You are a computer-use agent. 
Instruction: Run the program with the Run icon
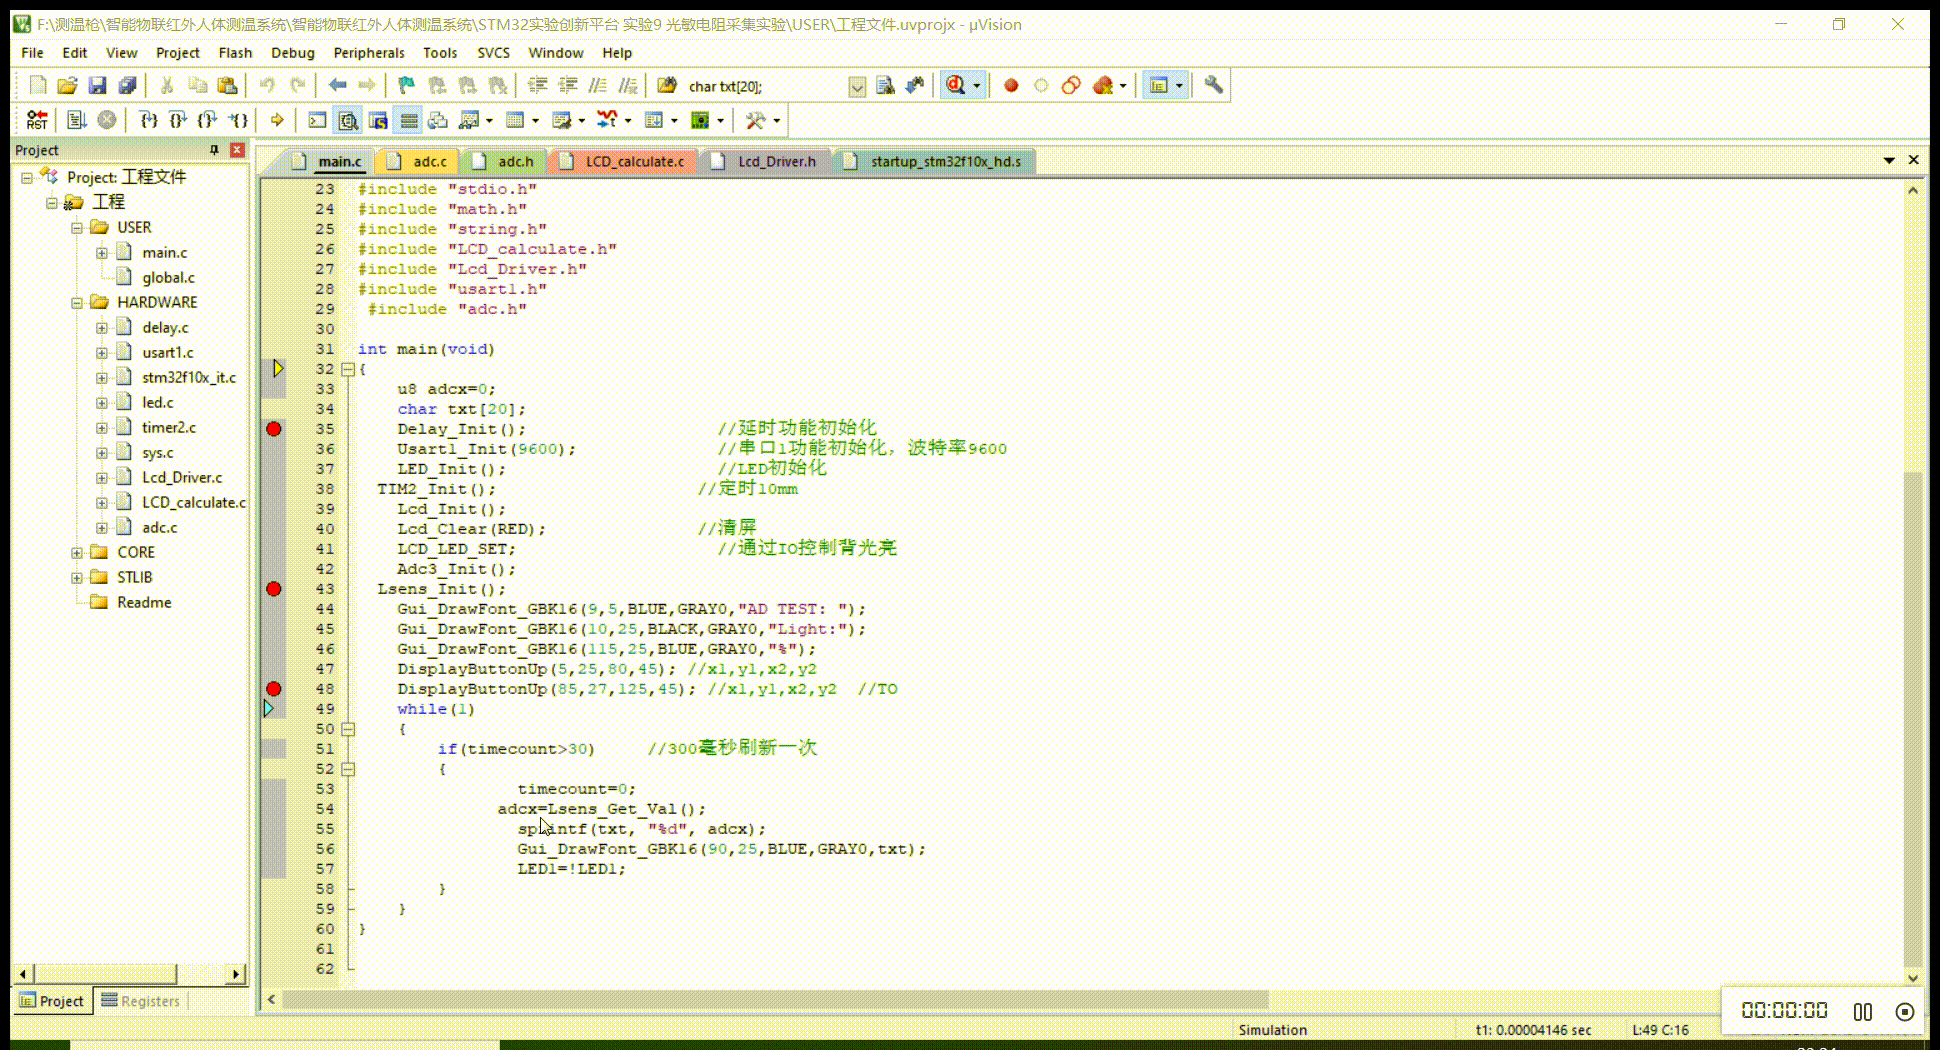(x=77, y=121)
